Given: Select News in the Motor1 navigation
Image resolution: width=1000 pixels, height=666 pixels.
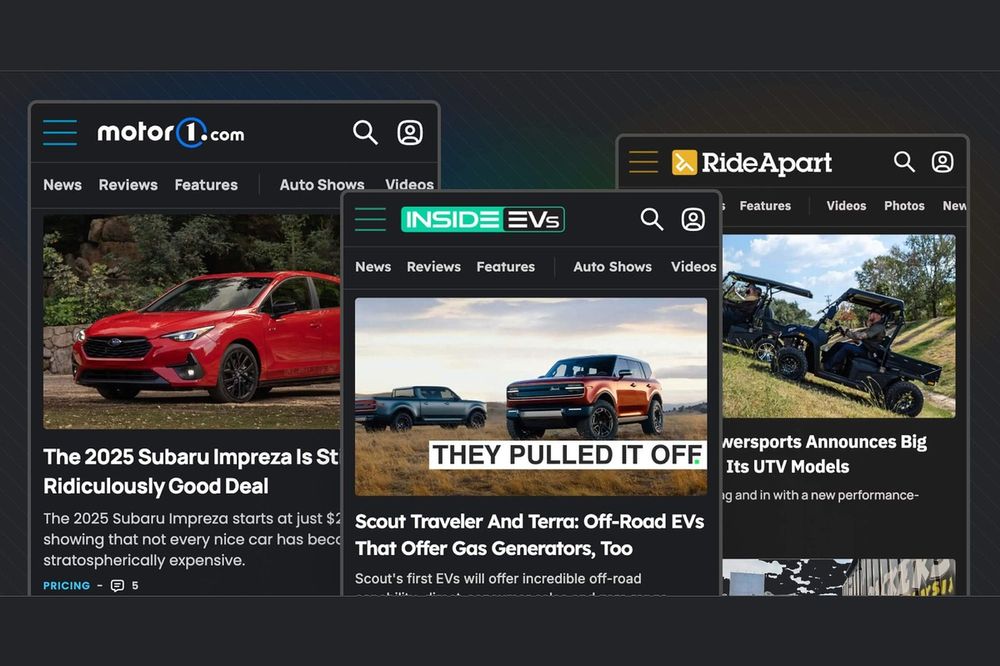Looking at the screenshot, I should point(62,185).
